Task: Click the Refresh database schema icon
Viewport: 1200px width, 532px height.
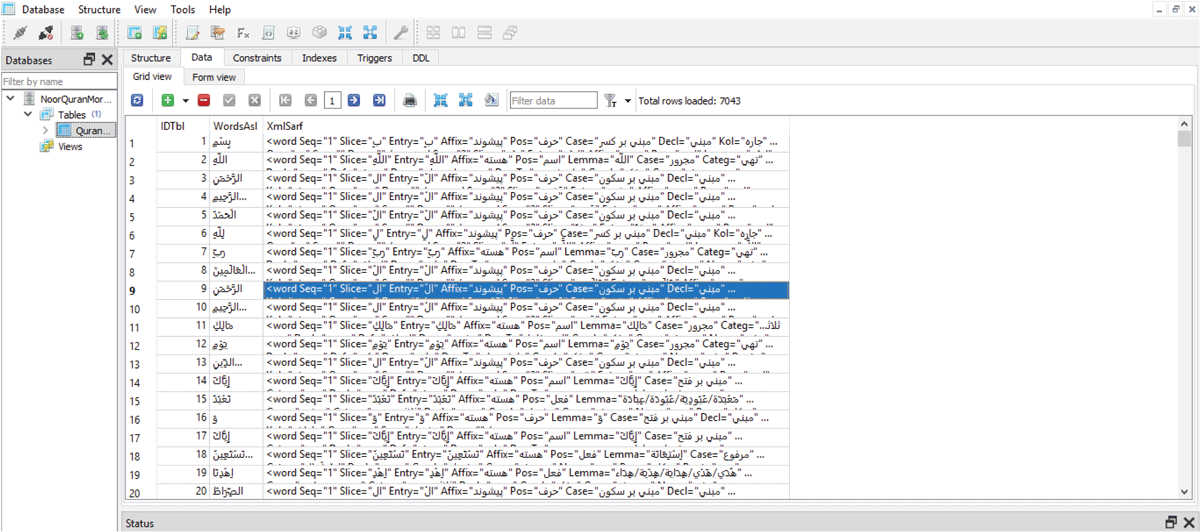Action: click(x=101, y=33)
